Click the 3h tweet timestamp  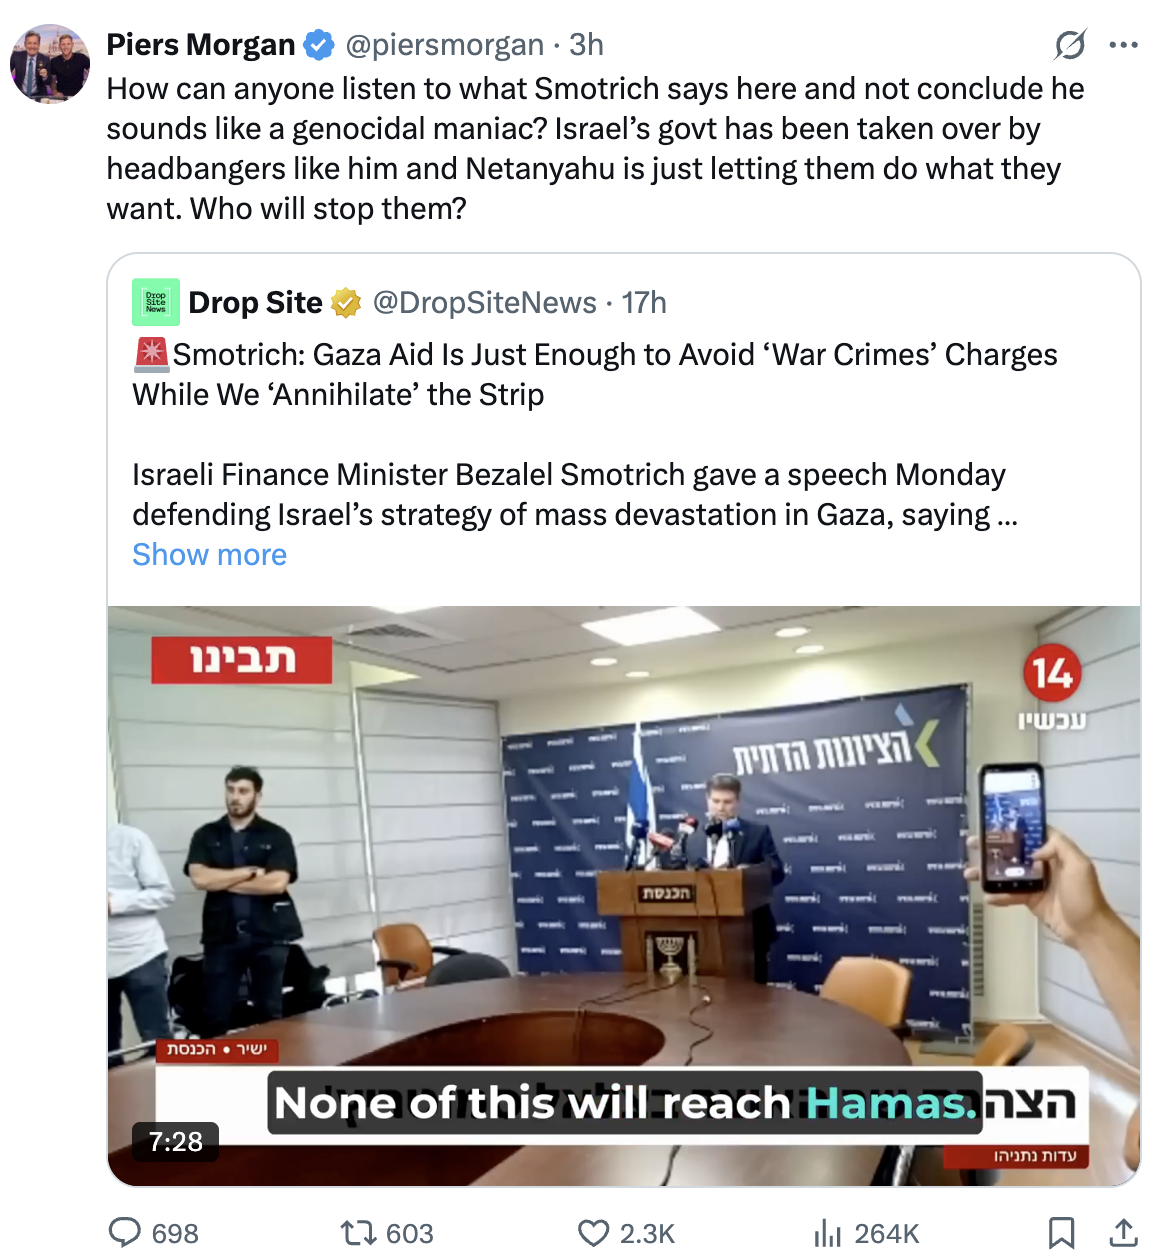(587, 45)
